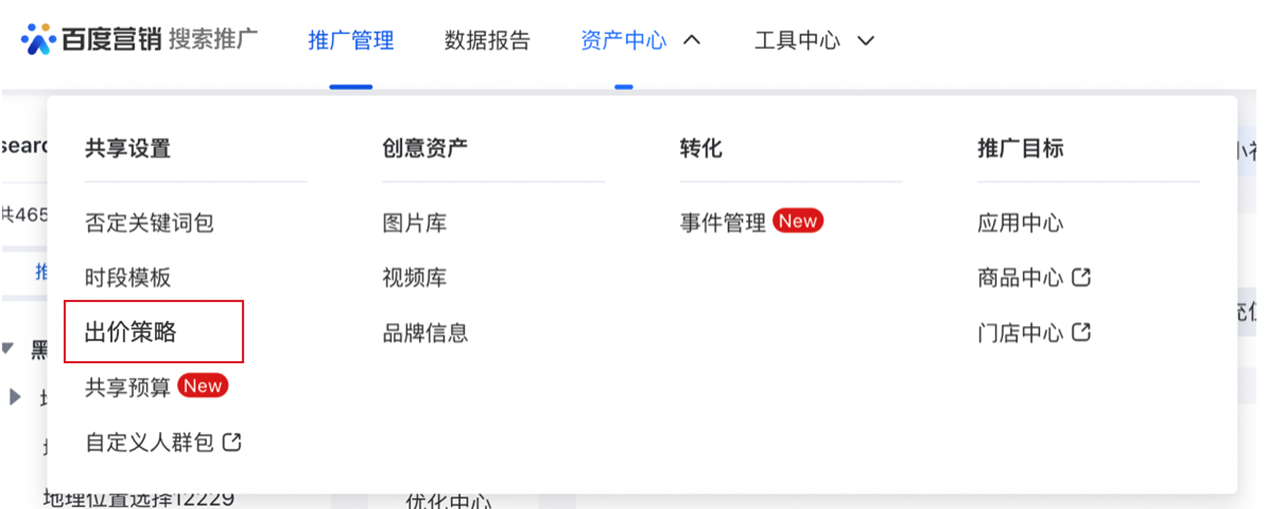Open 共享预算 menu item

(128, 387)
